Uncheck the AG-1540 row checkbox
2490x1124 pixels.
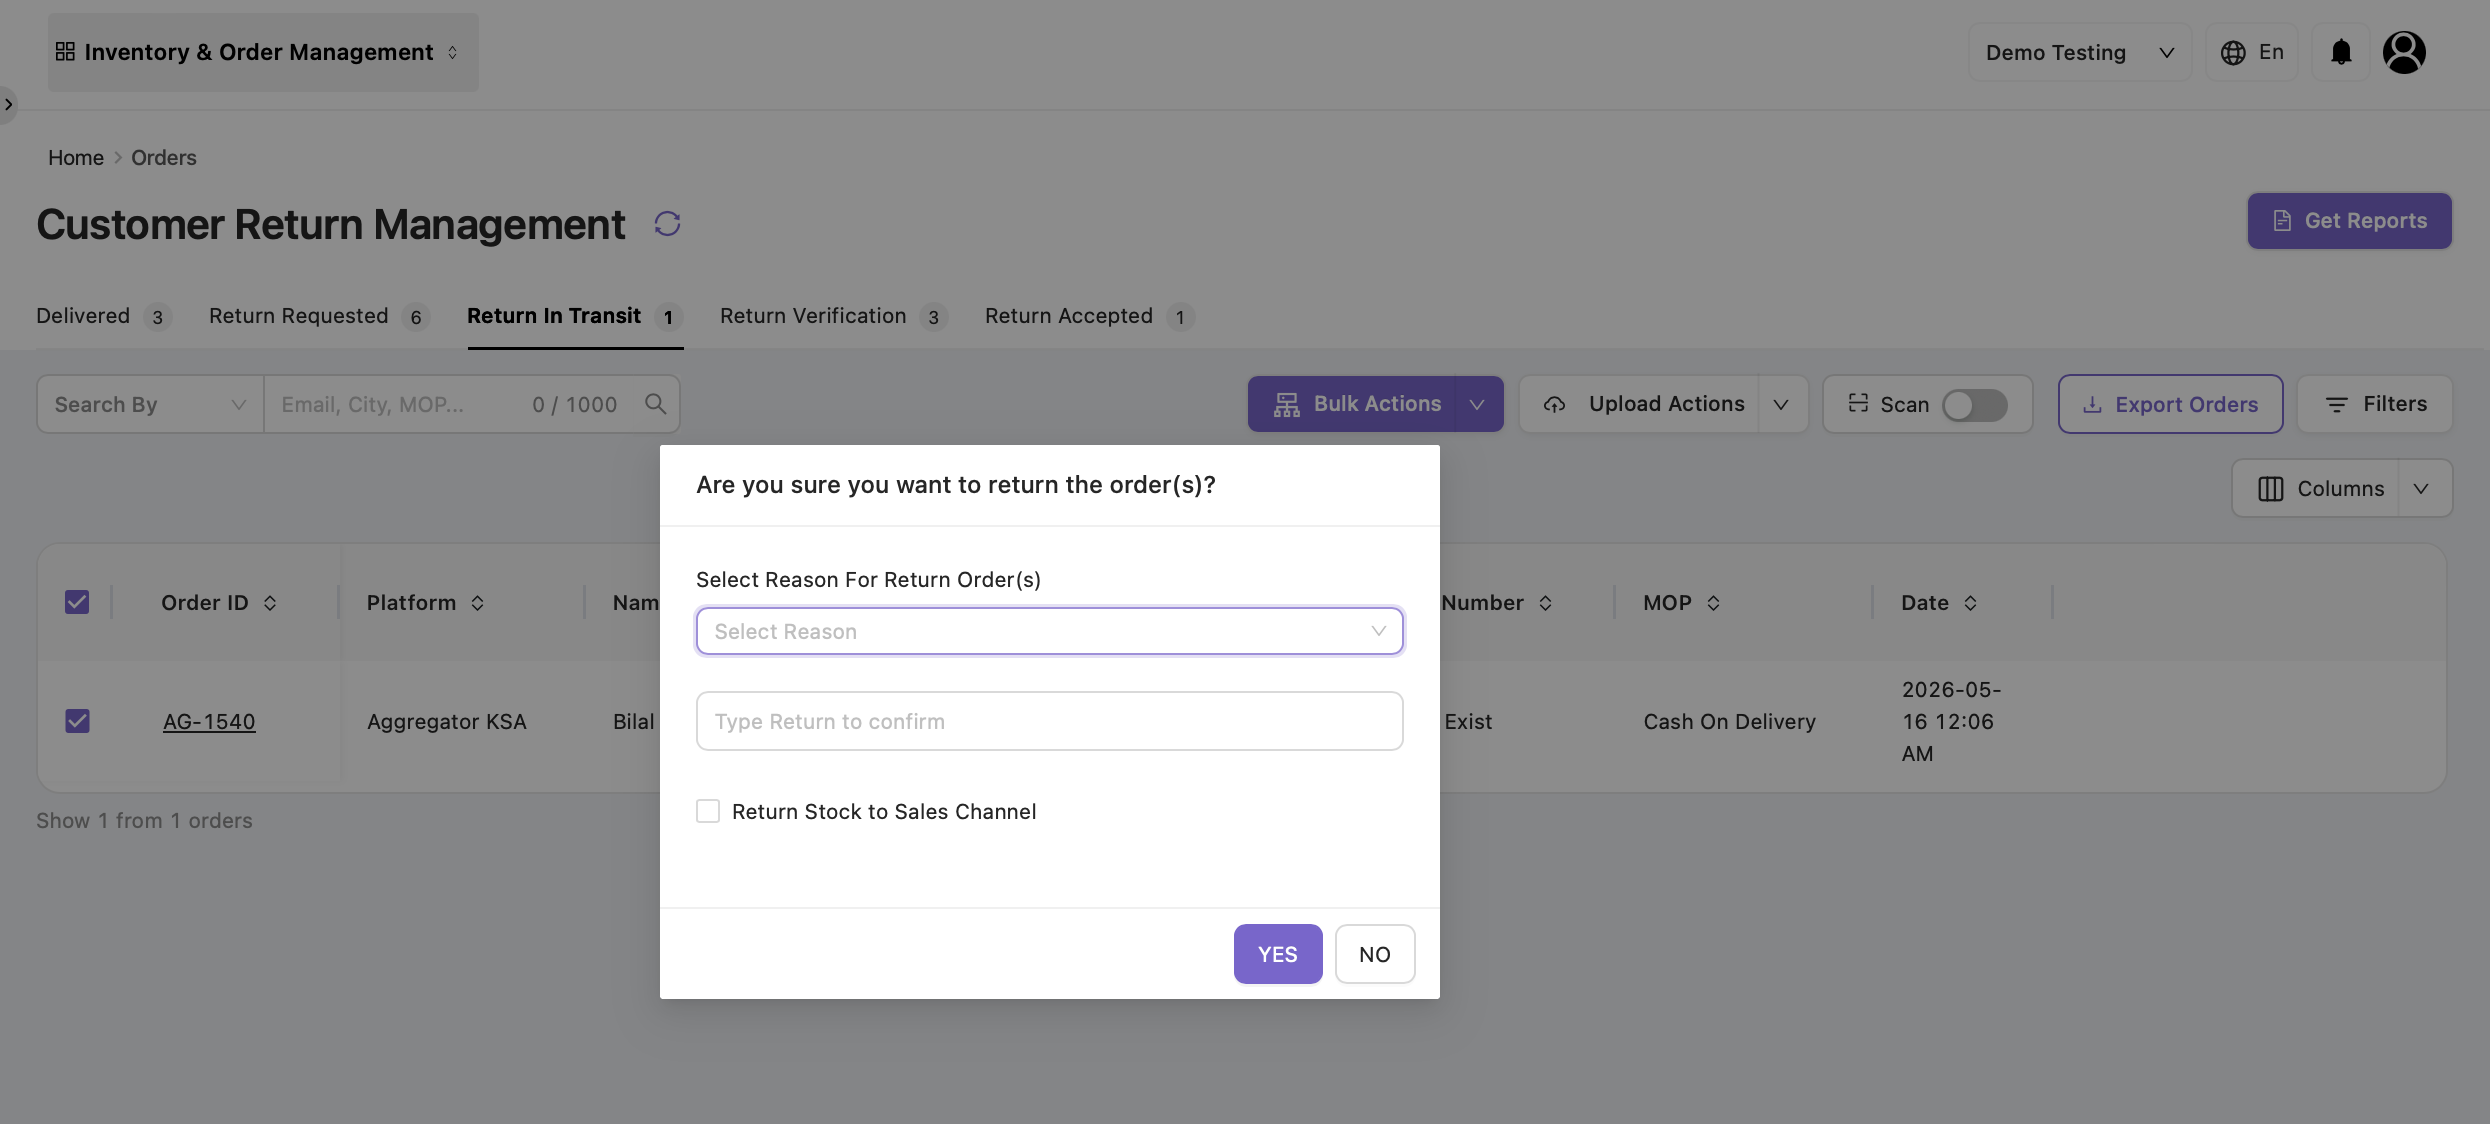pyautogui.click(x=77, y=721)
